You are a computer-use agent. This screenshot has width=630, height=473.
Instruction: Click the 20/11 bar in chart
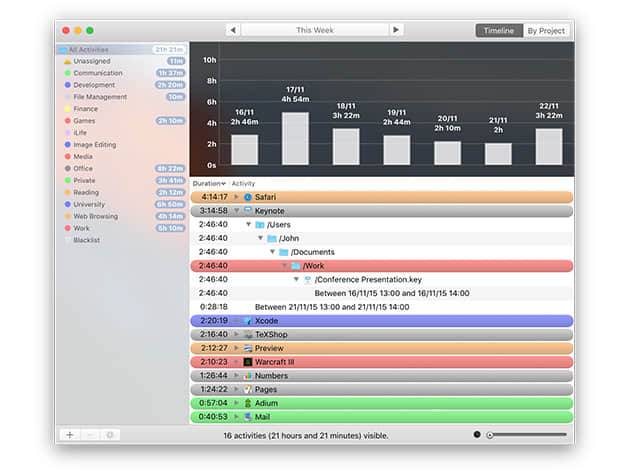pos(447,153)
